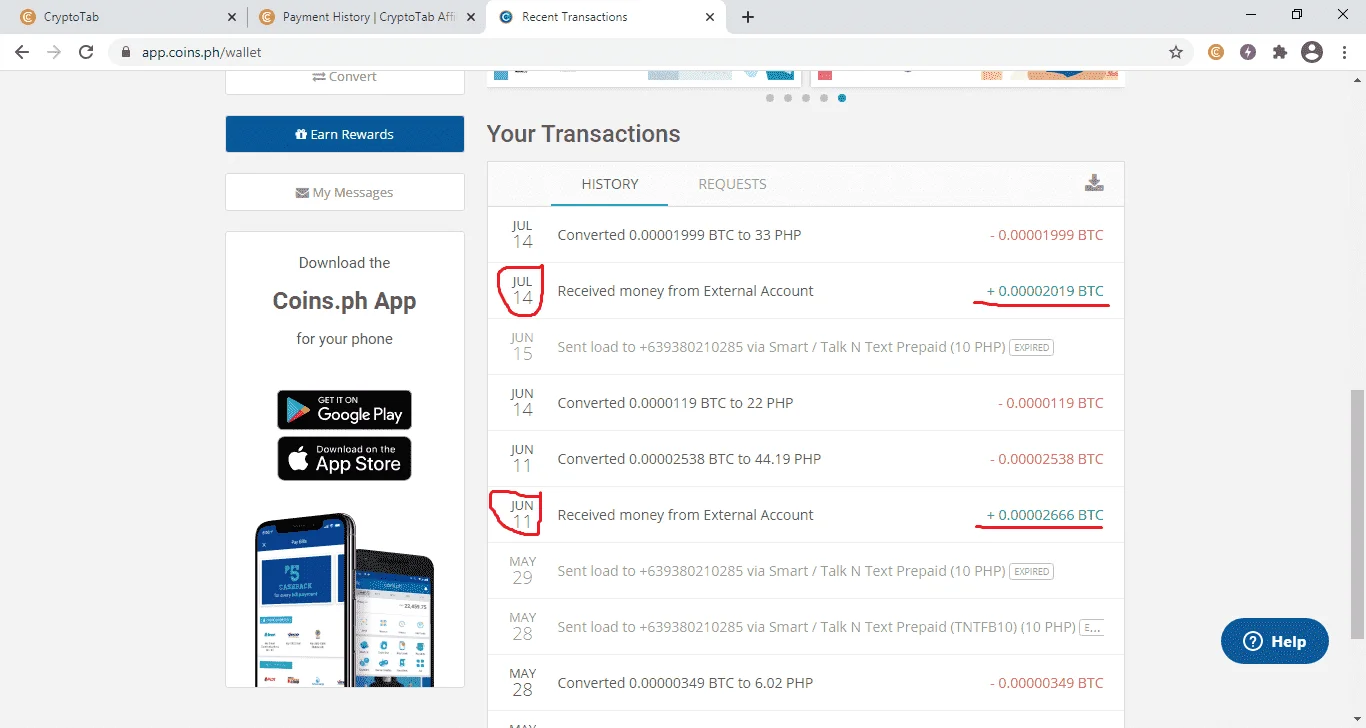The image size is (1366, 728).
Task: Click the address bar URL field
Action: coord(650,52)
